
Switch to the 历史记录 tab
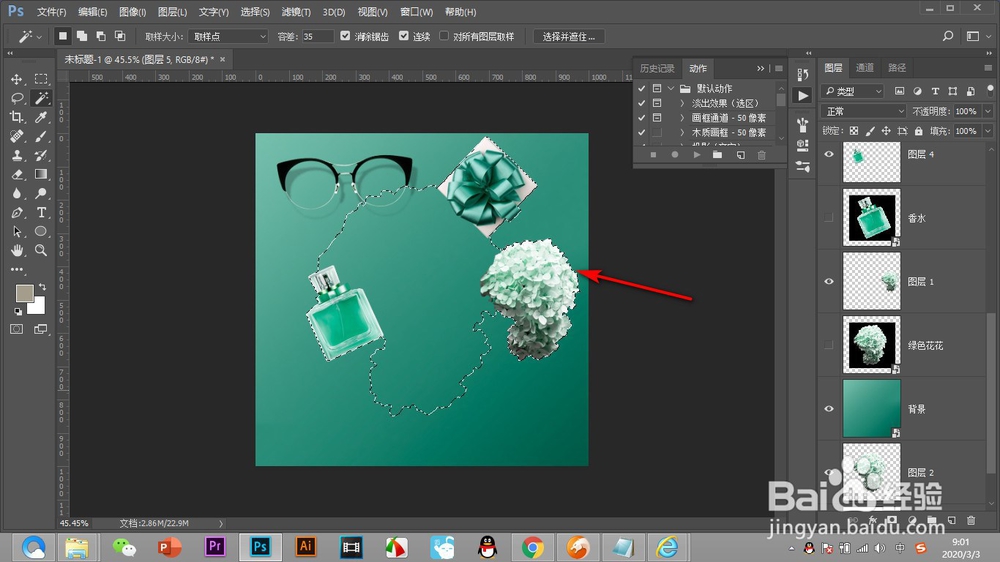(657, 68)
